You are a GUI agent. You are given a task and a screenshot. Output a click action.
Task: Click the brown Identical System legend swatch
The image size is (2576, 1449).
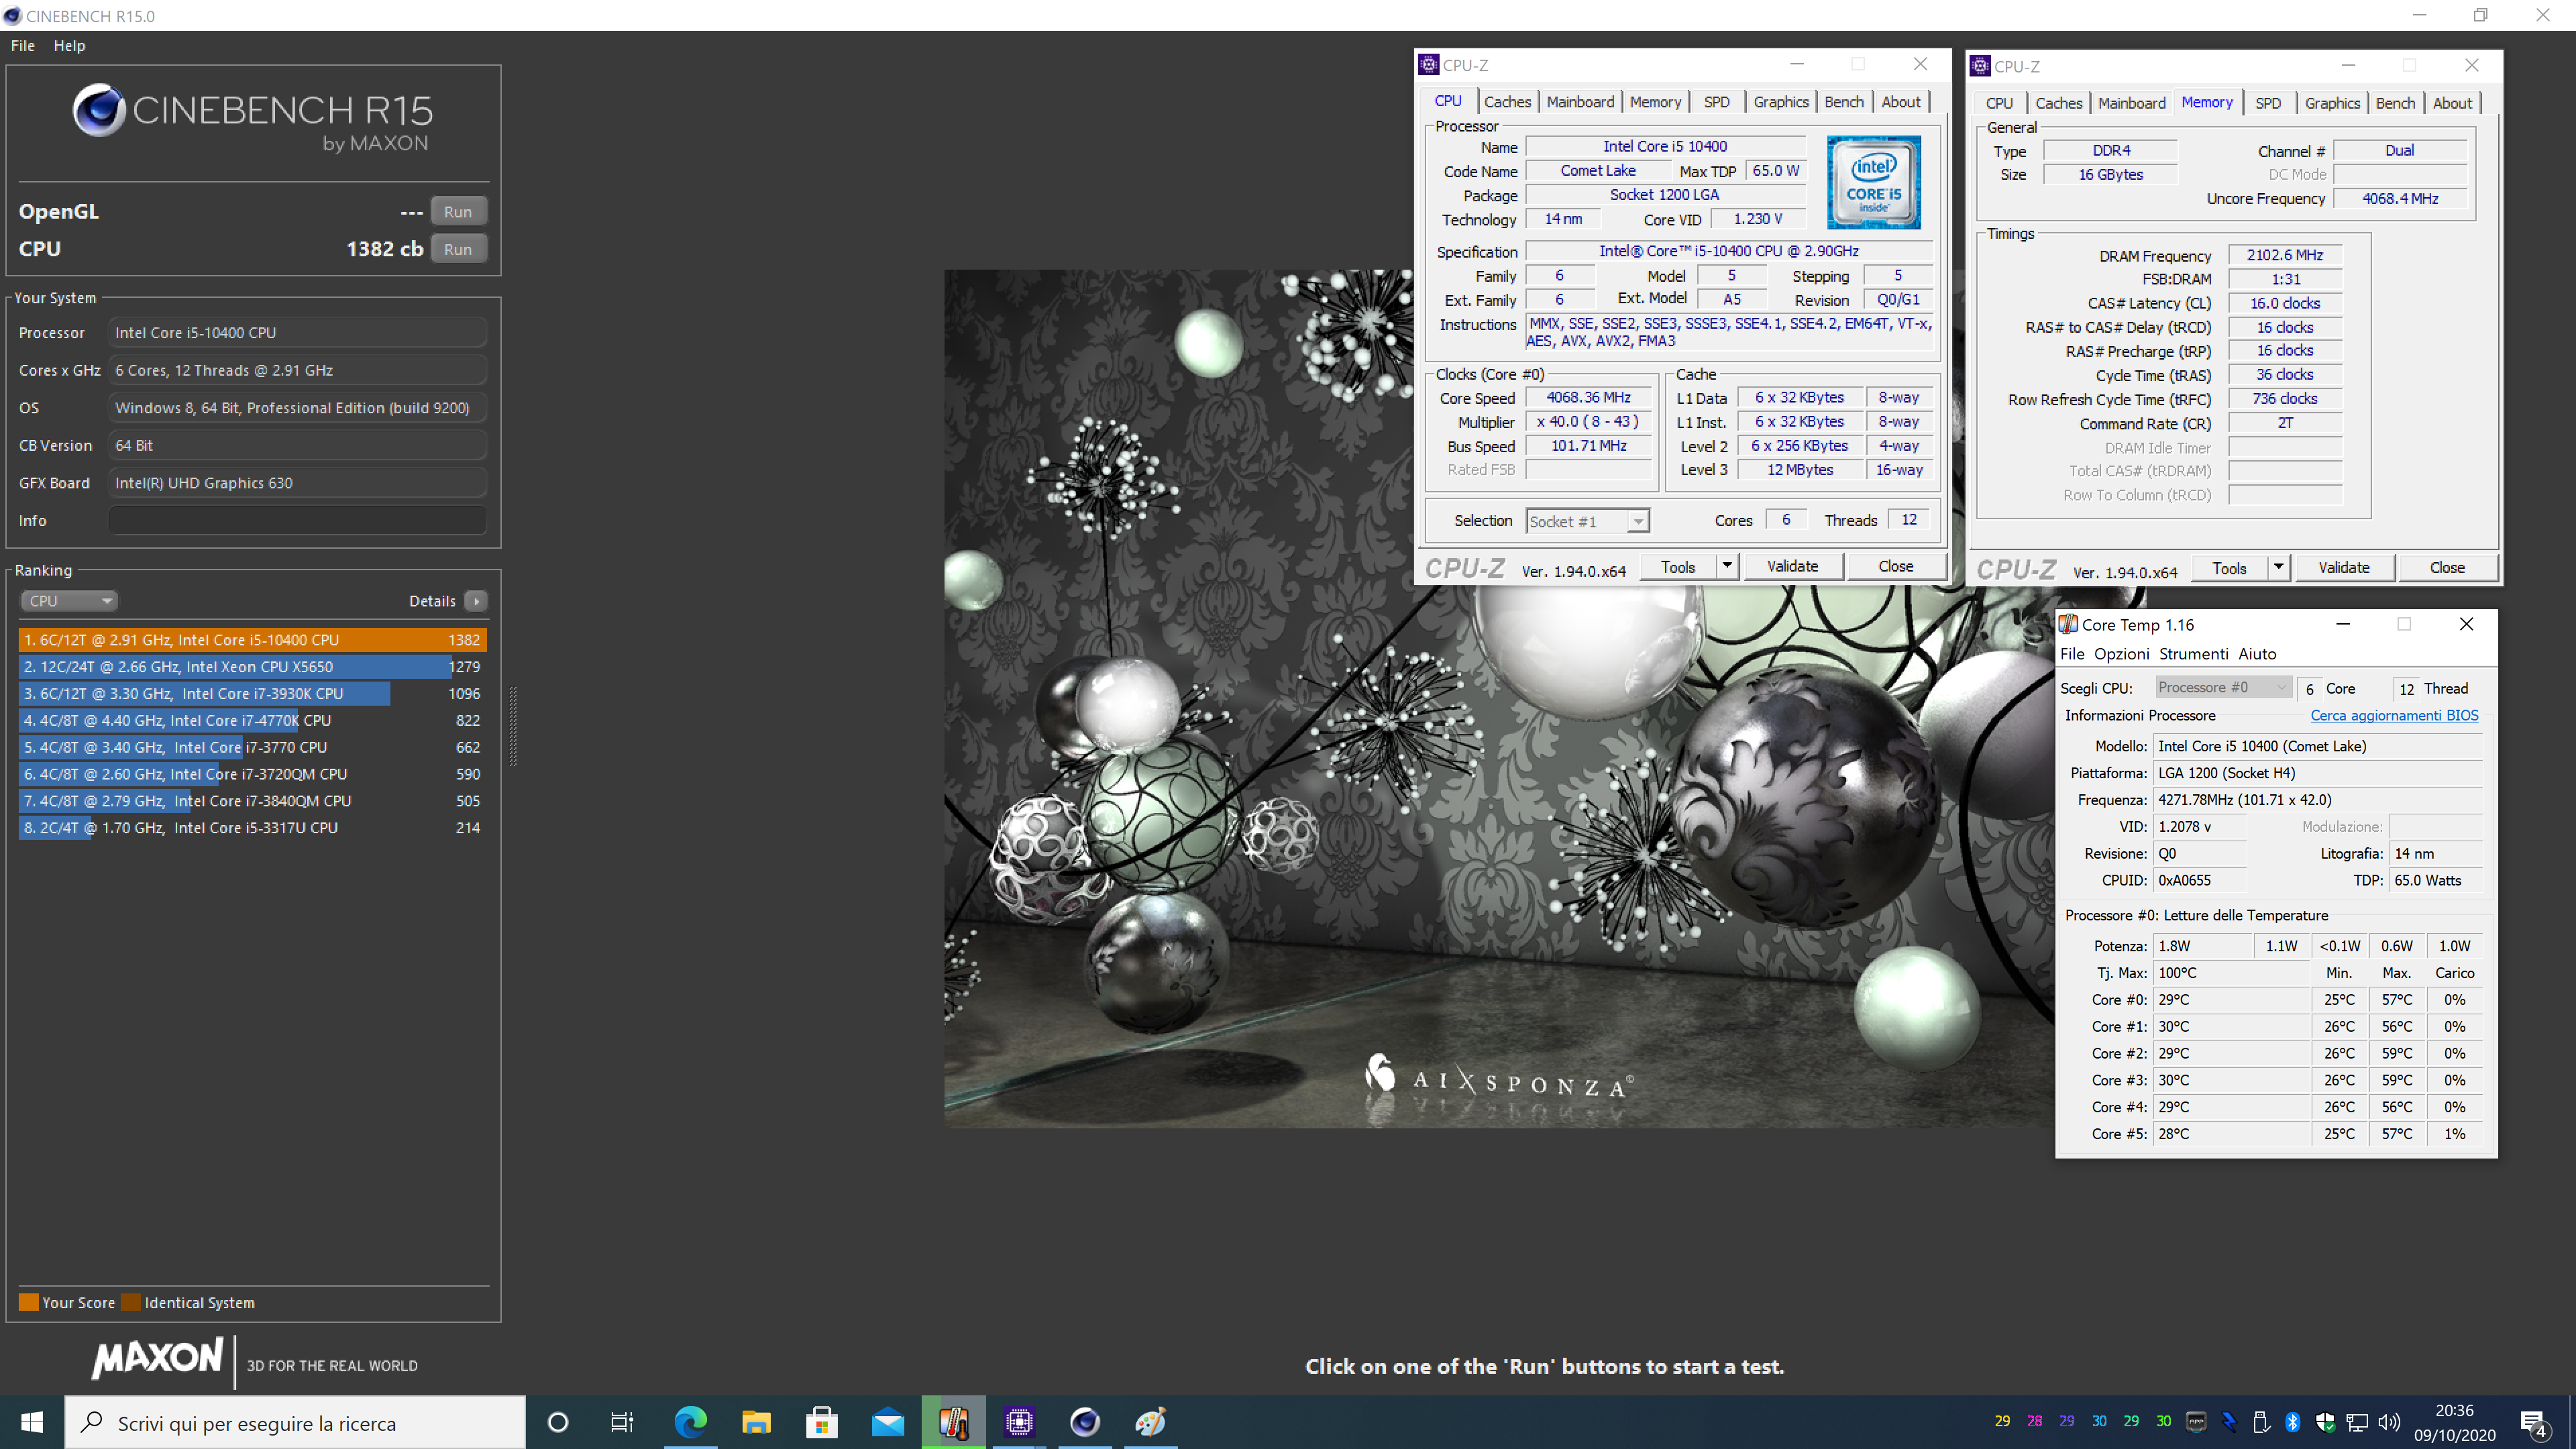click(131, 1302)
